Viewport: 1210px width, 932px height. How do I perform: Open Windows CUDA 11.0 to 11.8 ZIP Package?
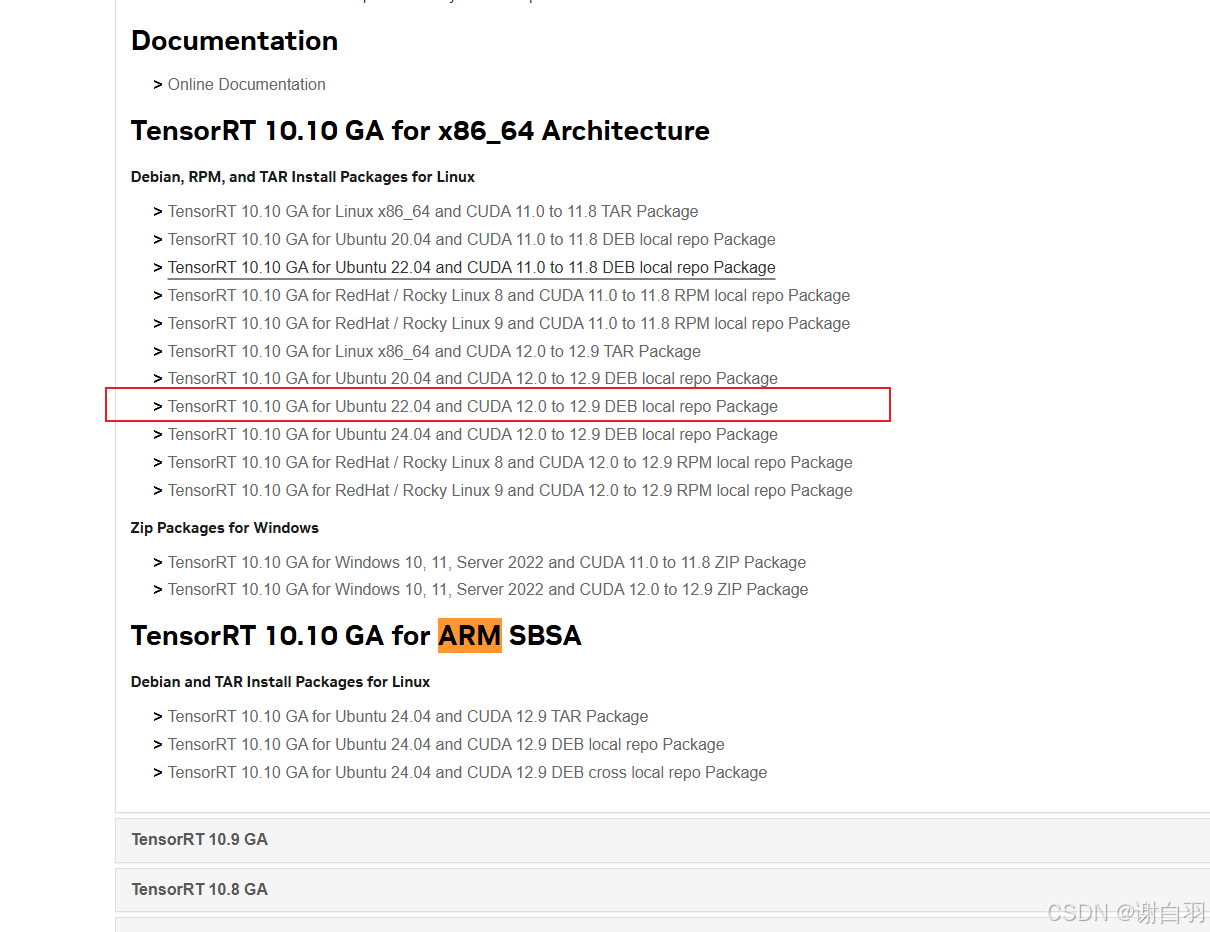tap(487, 563)
